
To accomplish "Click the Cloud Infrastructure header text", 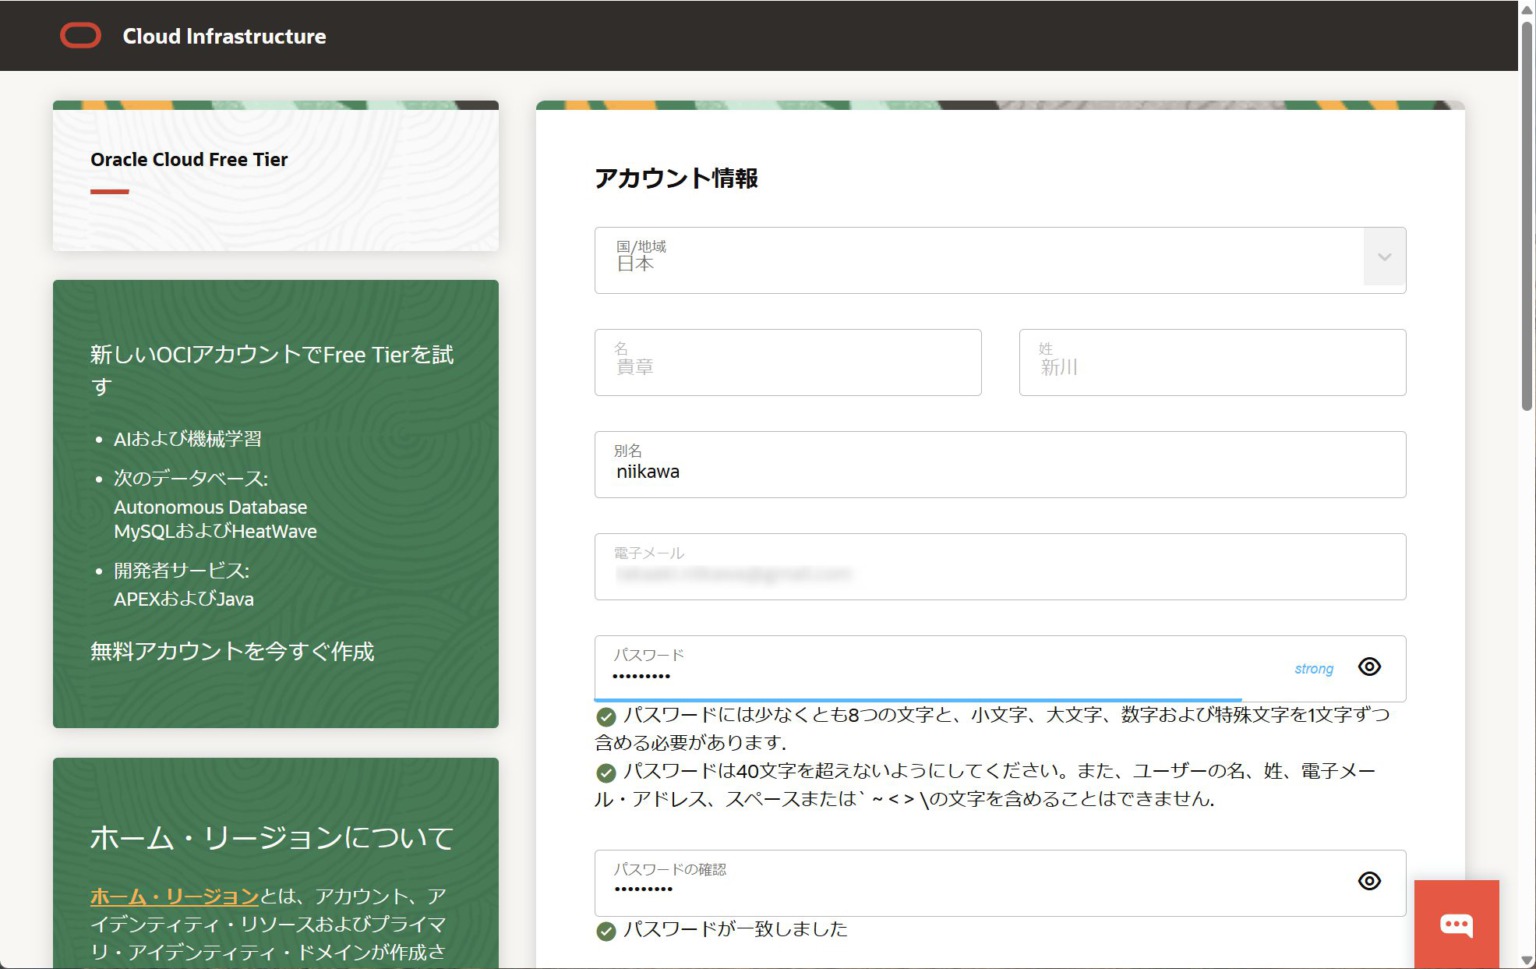I will (224, 35).
